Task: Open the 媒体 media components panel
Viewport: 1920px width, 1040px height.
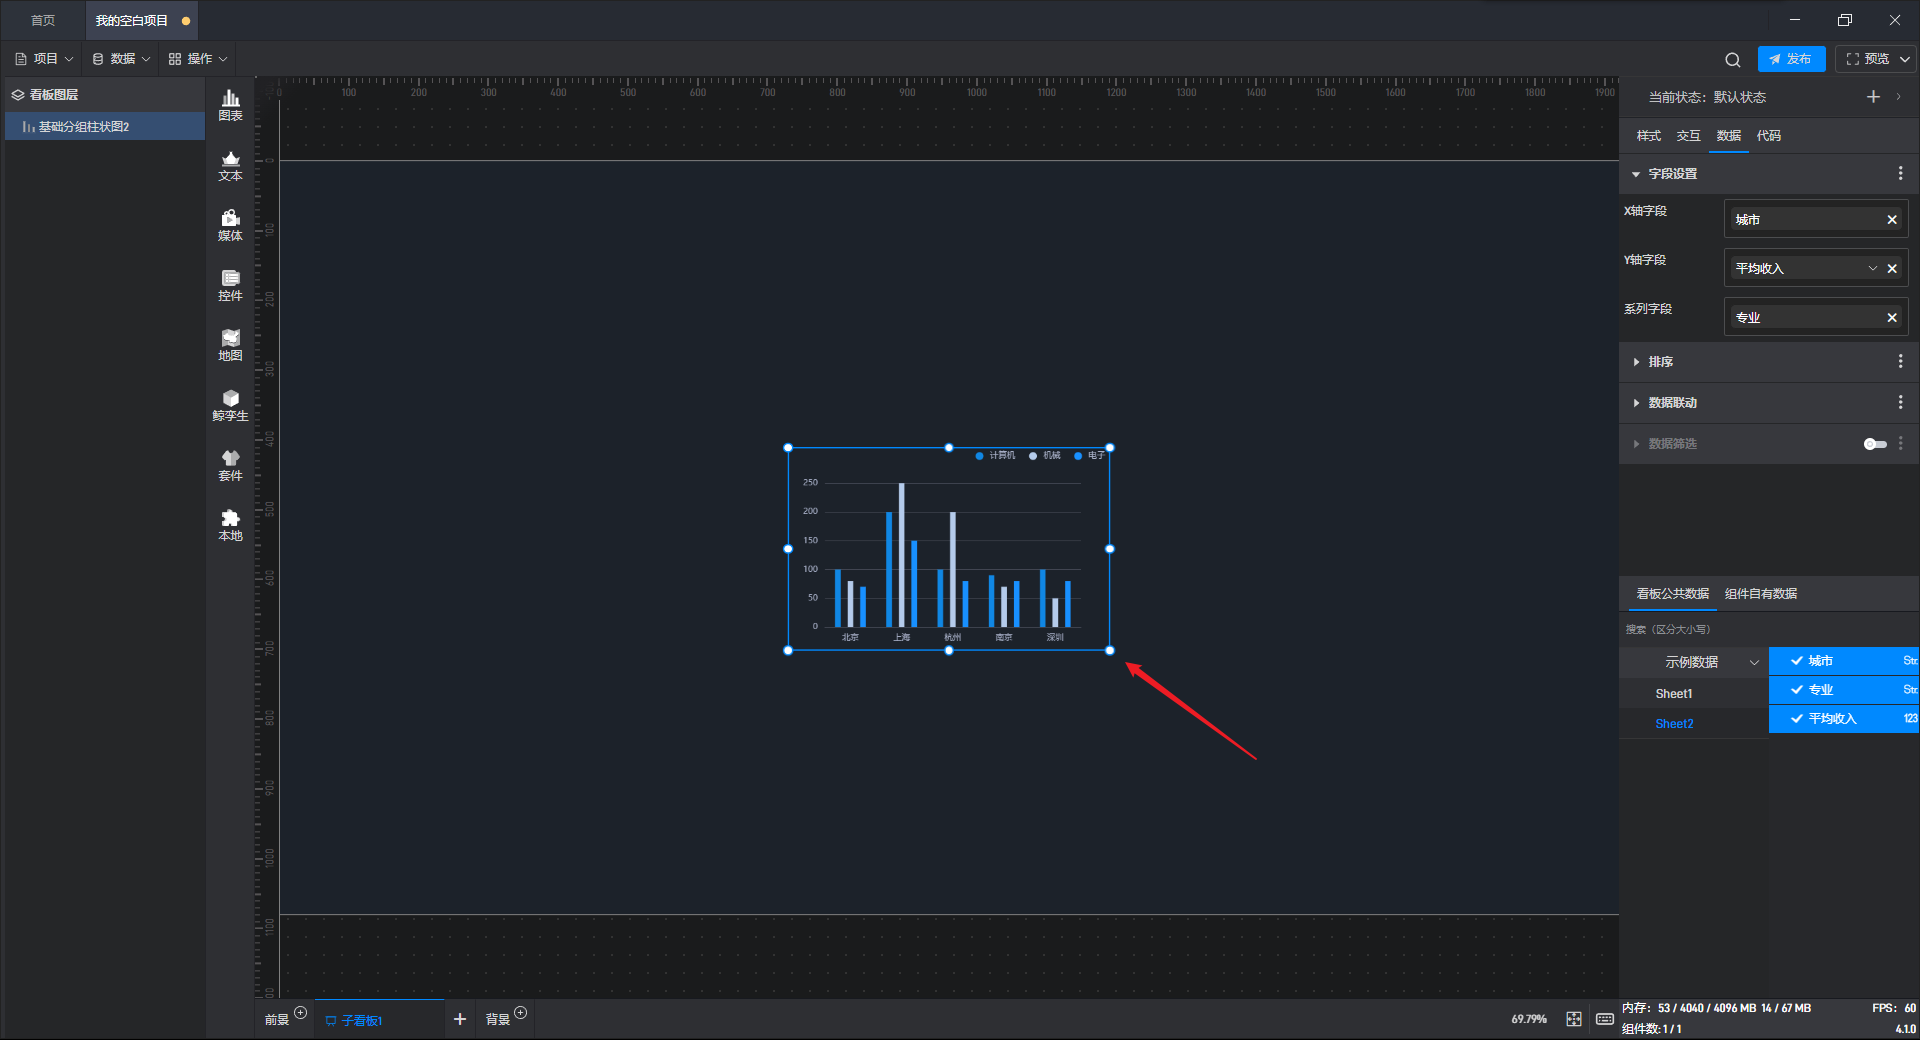Action: click(x=230, y=225)
